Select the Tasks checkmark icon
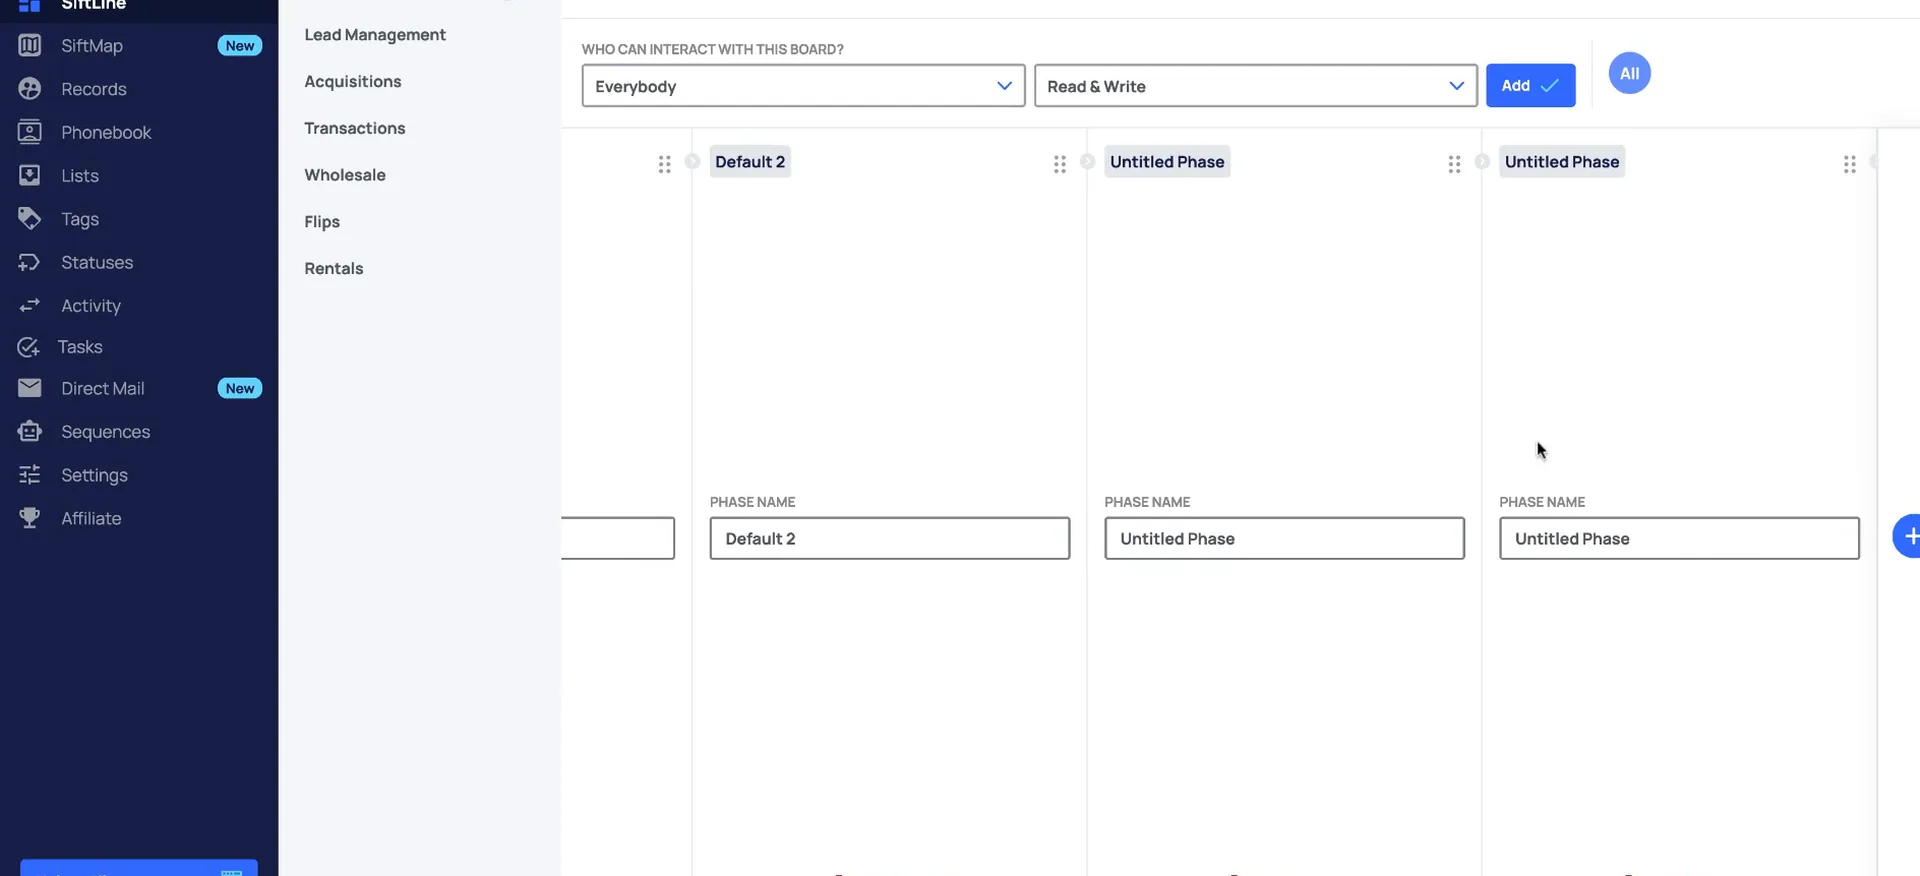1920x876 pixels. (x=29, y=347)
